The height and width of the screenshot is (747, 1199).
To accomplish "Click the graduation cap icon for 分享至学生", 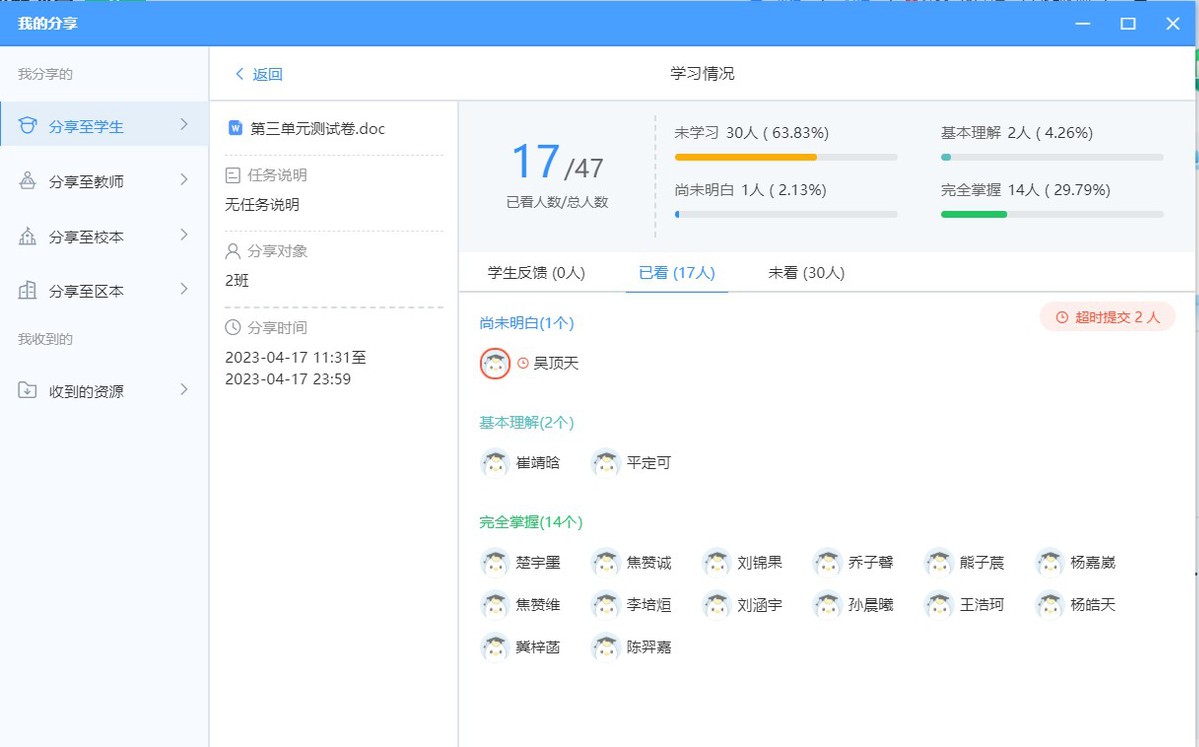I will (28, 126).
